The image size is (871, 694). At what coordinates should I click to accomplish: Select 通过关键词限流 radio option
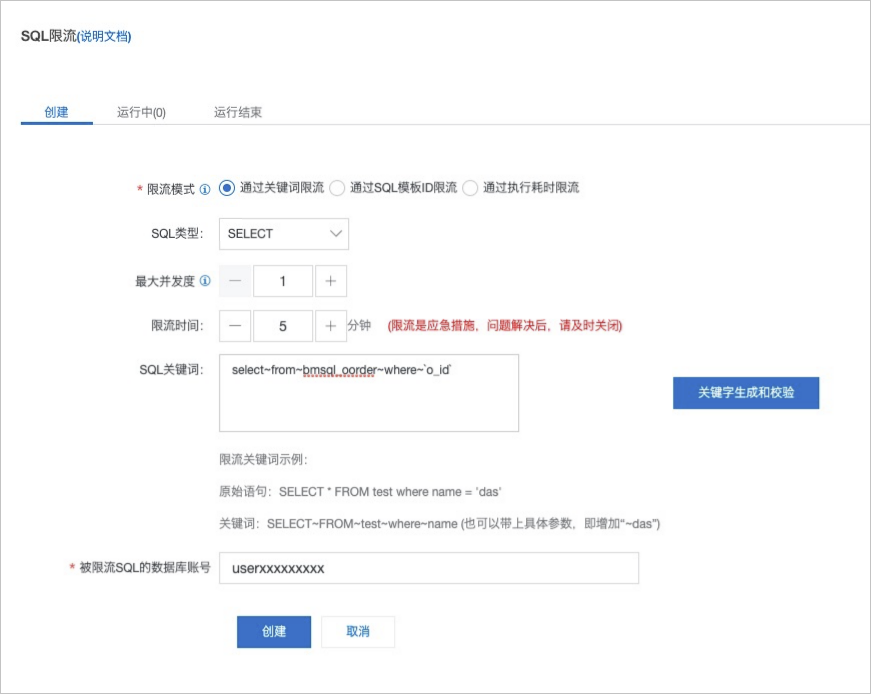(x=227, y=188)
